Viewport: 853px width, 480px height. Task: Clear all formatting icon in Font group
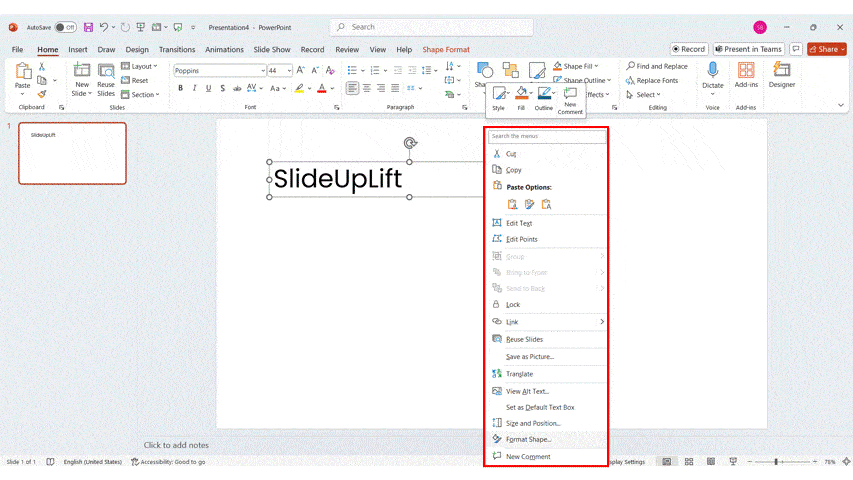click(x=330, y=70)
